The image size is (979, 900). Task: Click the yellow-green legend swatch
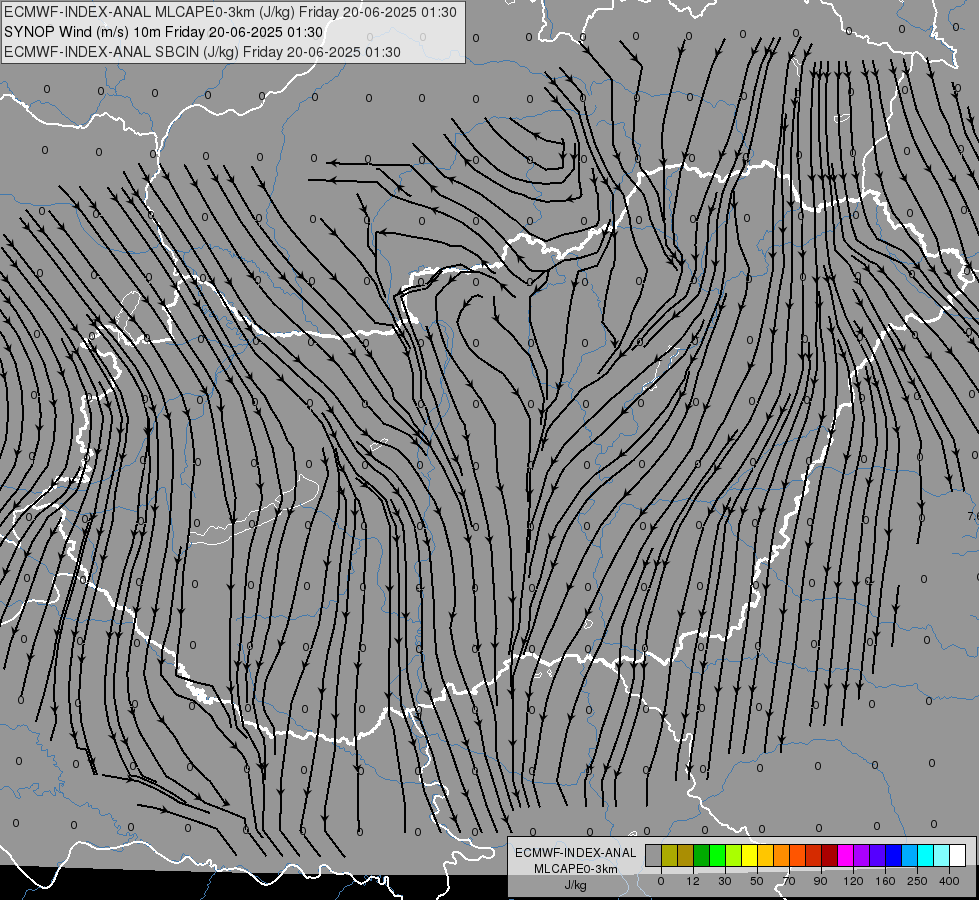pyautogui.click(x=734, y=855)
